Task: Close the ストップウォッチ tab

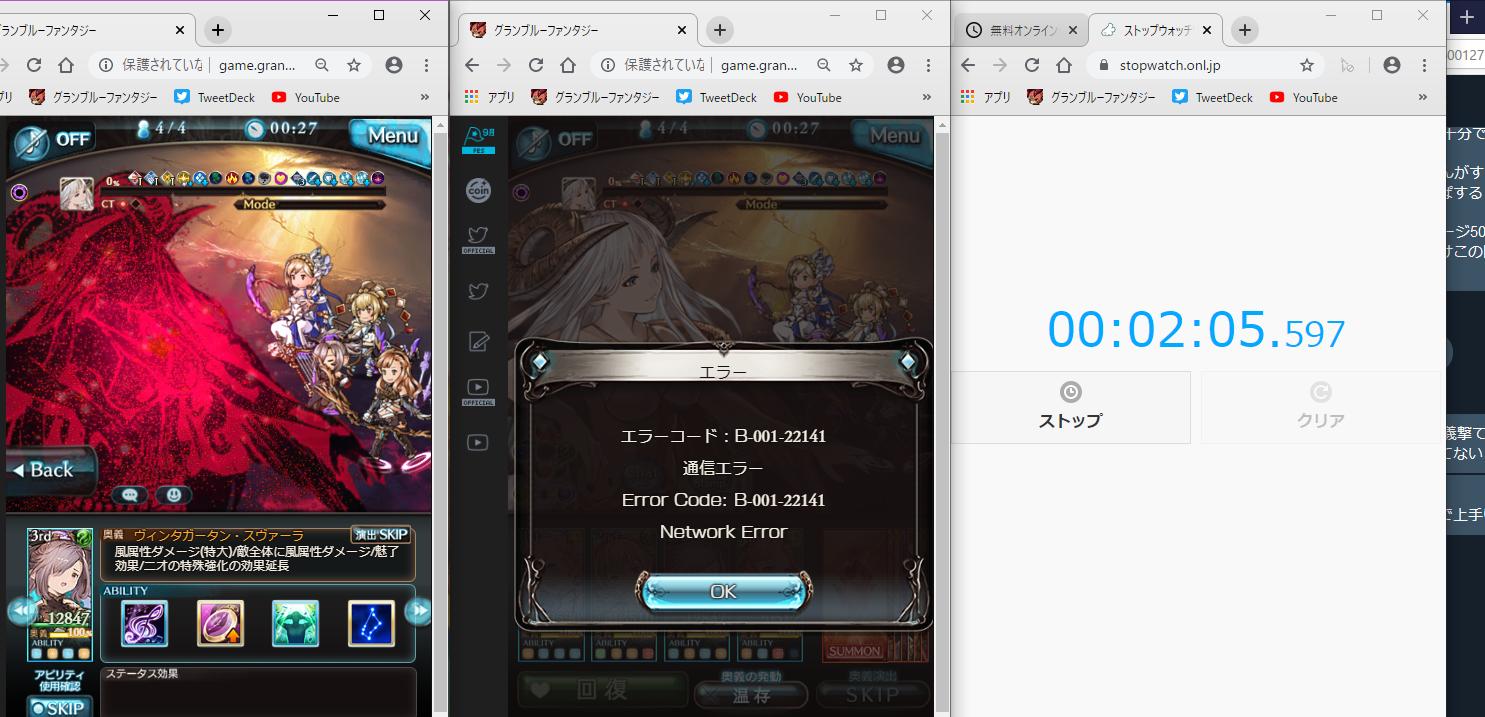Action: pyautogui.click(x=1206, y=30)
